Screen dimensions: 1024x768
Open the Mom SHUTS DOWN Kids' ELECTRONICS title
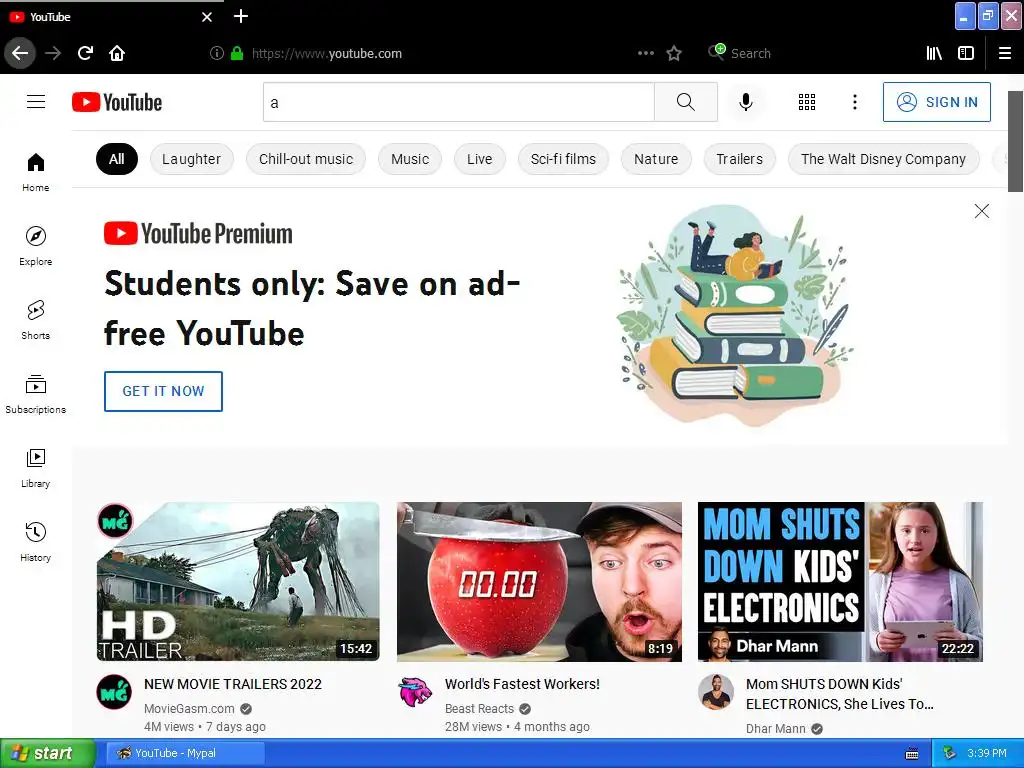(840, 694)
